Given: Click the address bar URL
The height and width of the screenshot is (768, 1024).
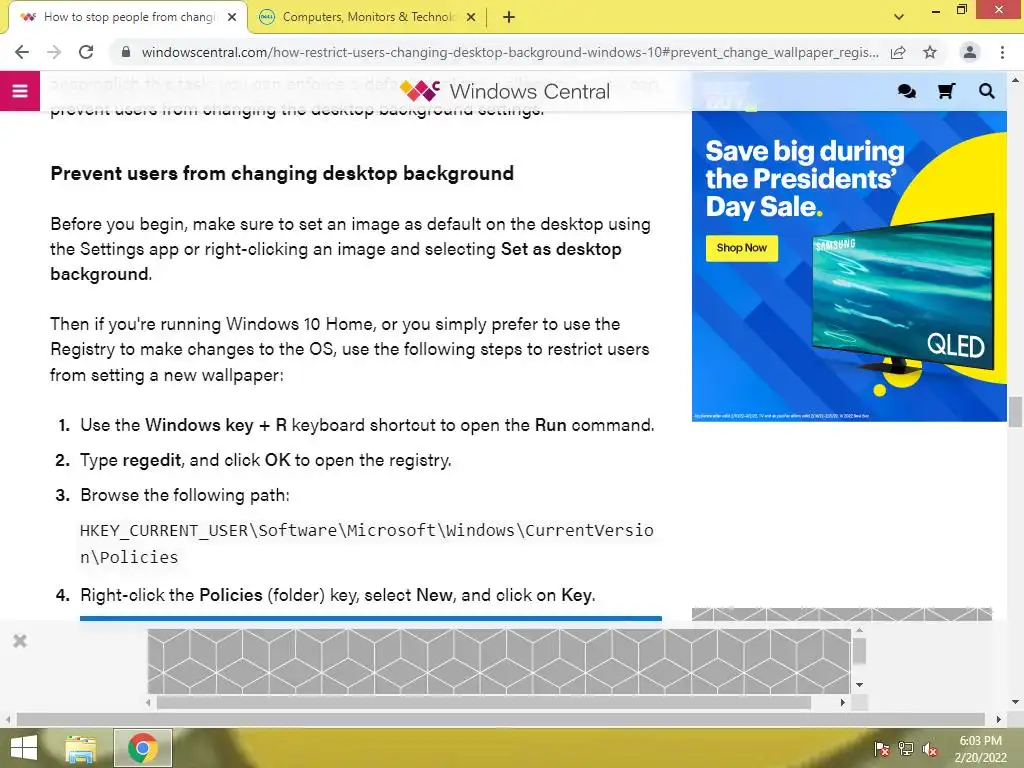Looking at the screenshot, I should click(509, 52).
